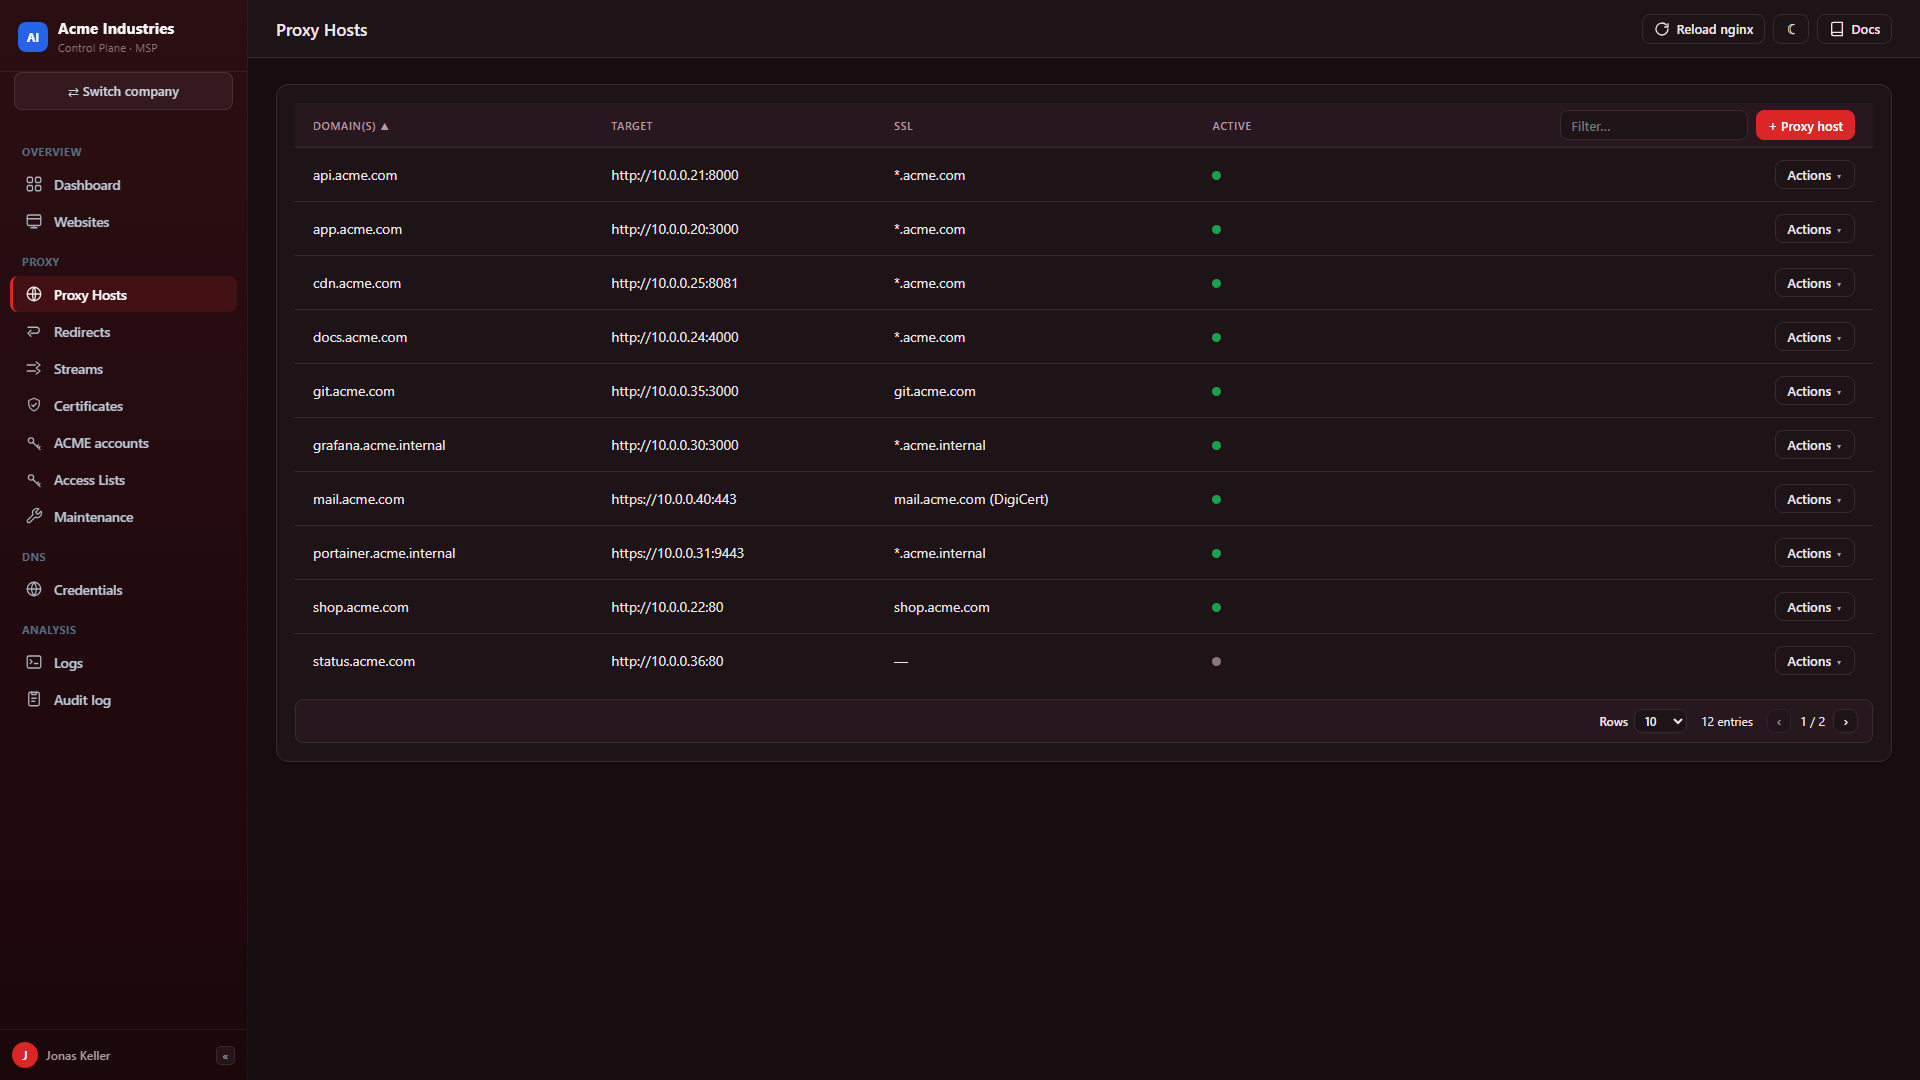This screenshot has height=1080, width=1920.
Task: Click the DNS Credentials globe icon
Action: click(x=34, y=590)
